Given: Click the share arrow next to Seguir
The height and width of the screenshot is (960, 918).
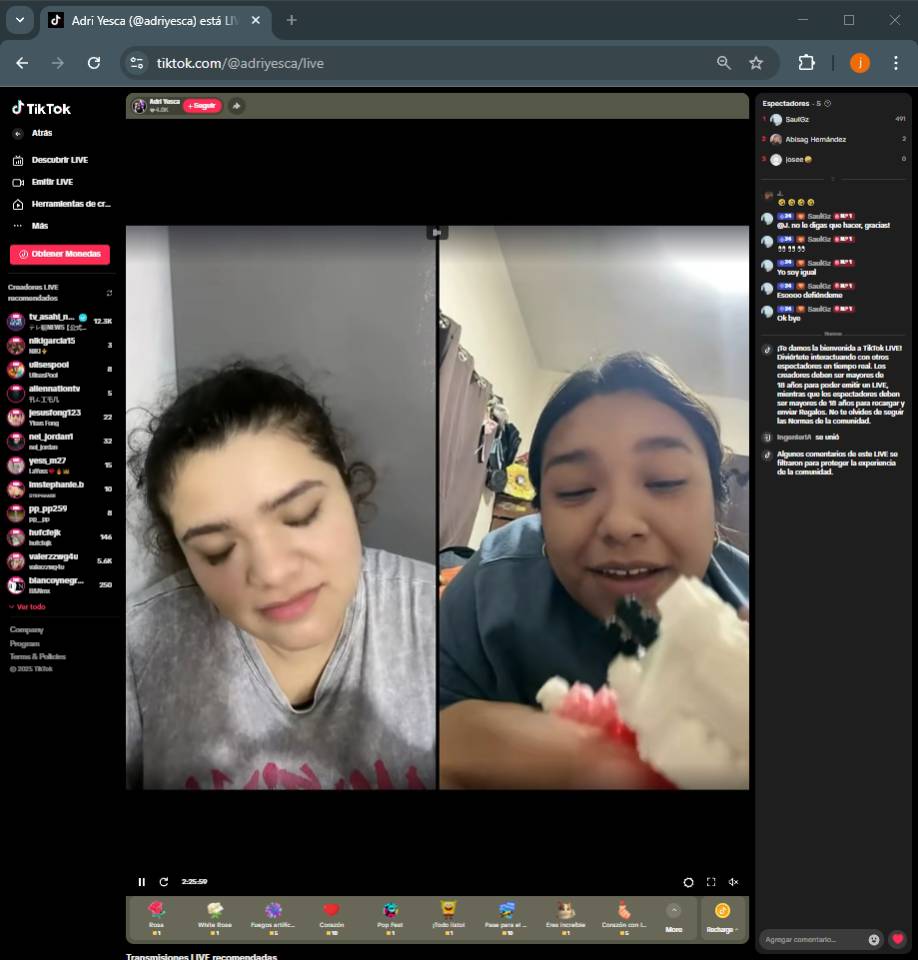Looking at the screenshot, I should coord(236,106).
